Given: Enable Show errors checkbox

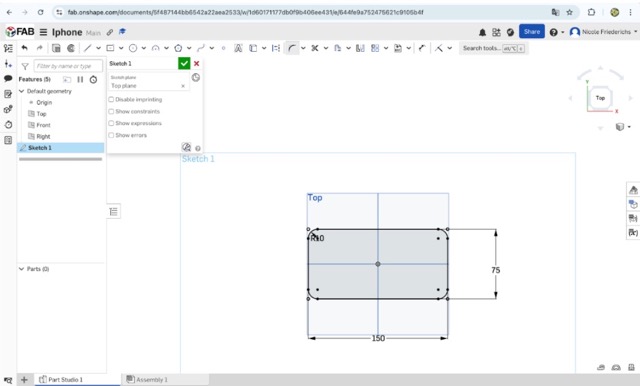Looking at the screenshot, I should tap(111, 135).
